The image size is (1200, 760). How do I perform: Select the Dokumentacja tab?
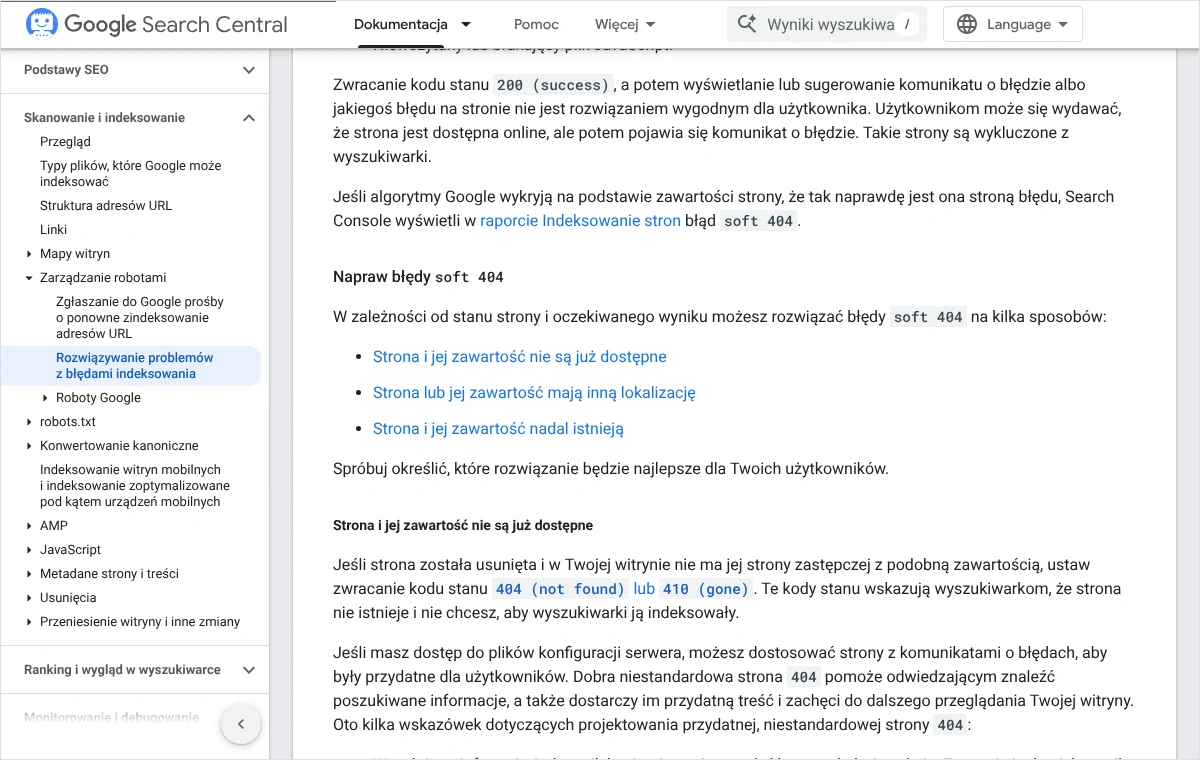click(401, 25)
